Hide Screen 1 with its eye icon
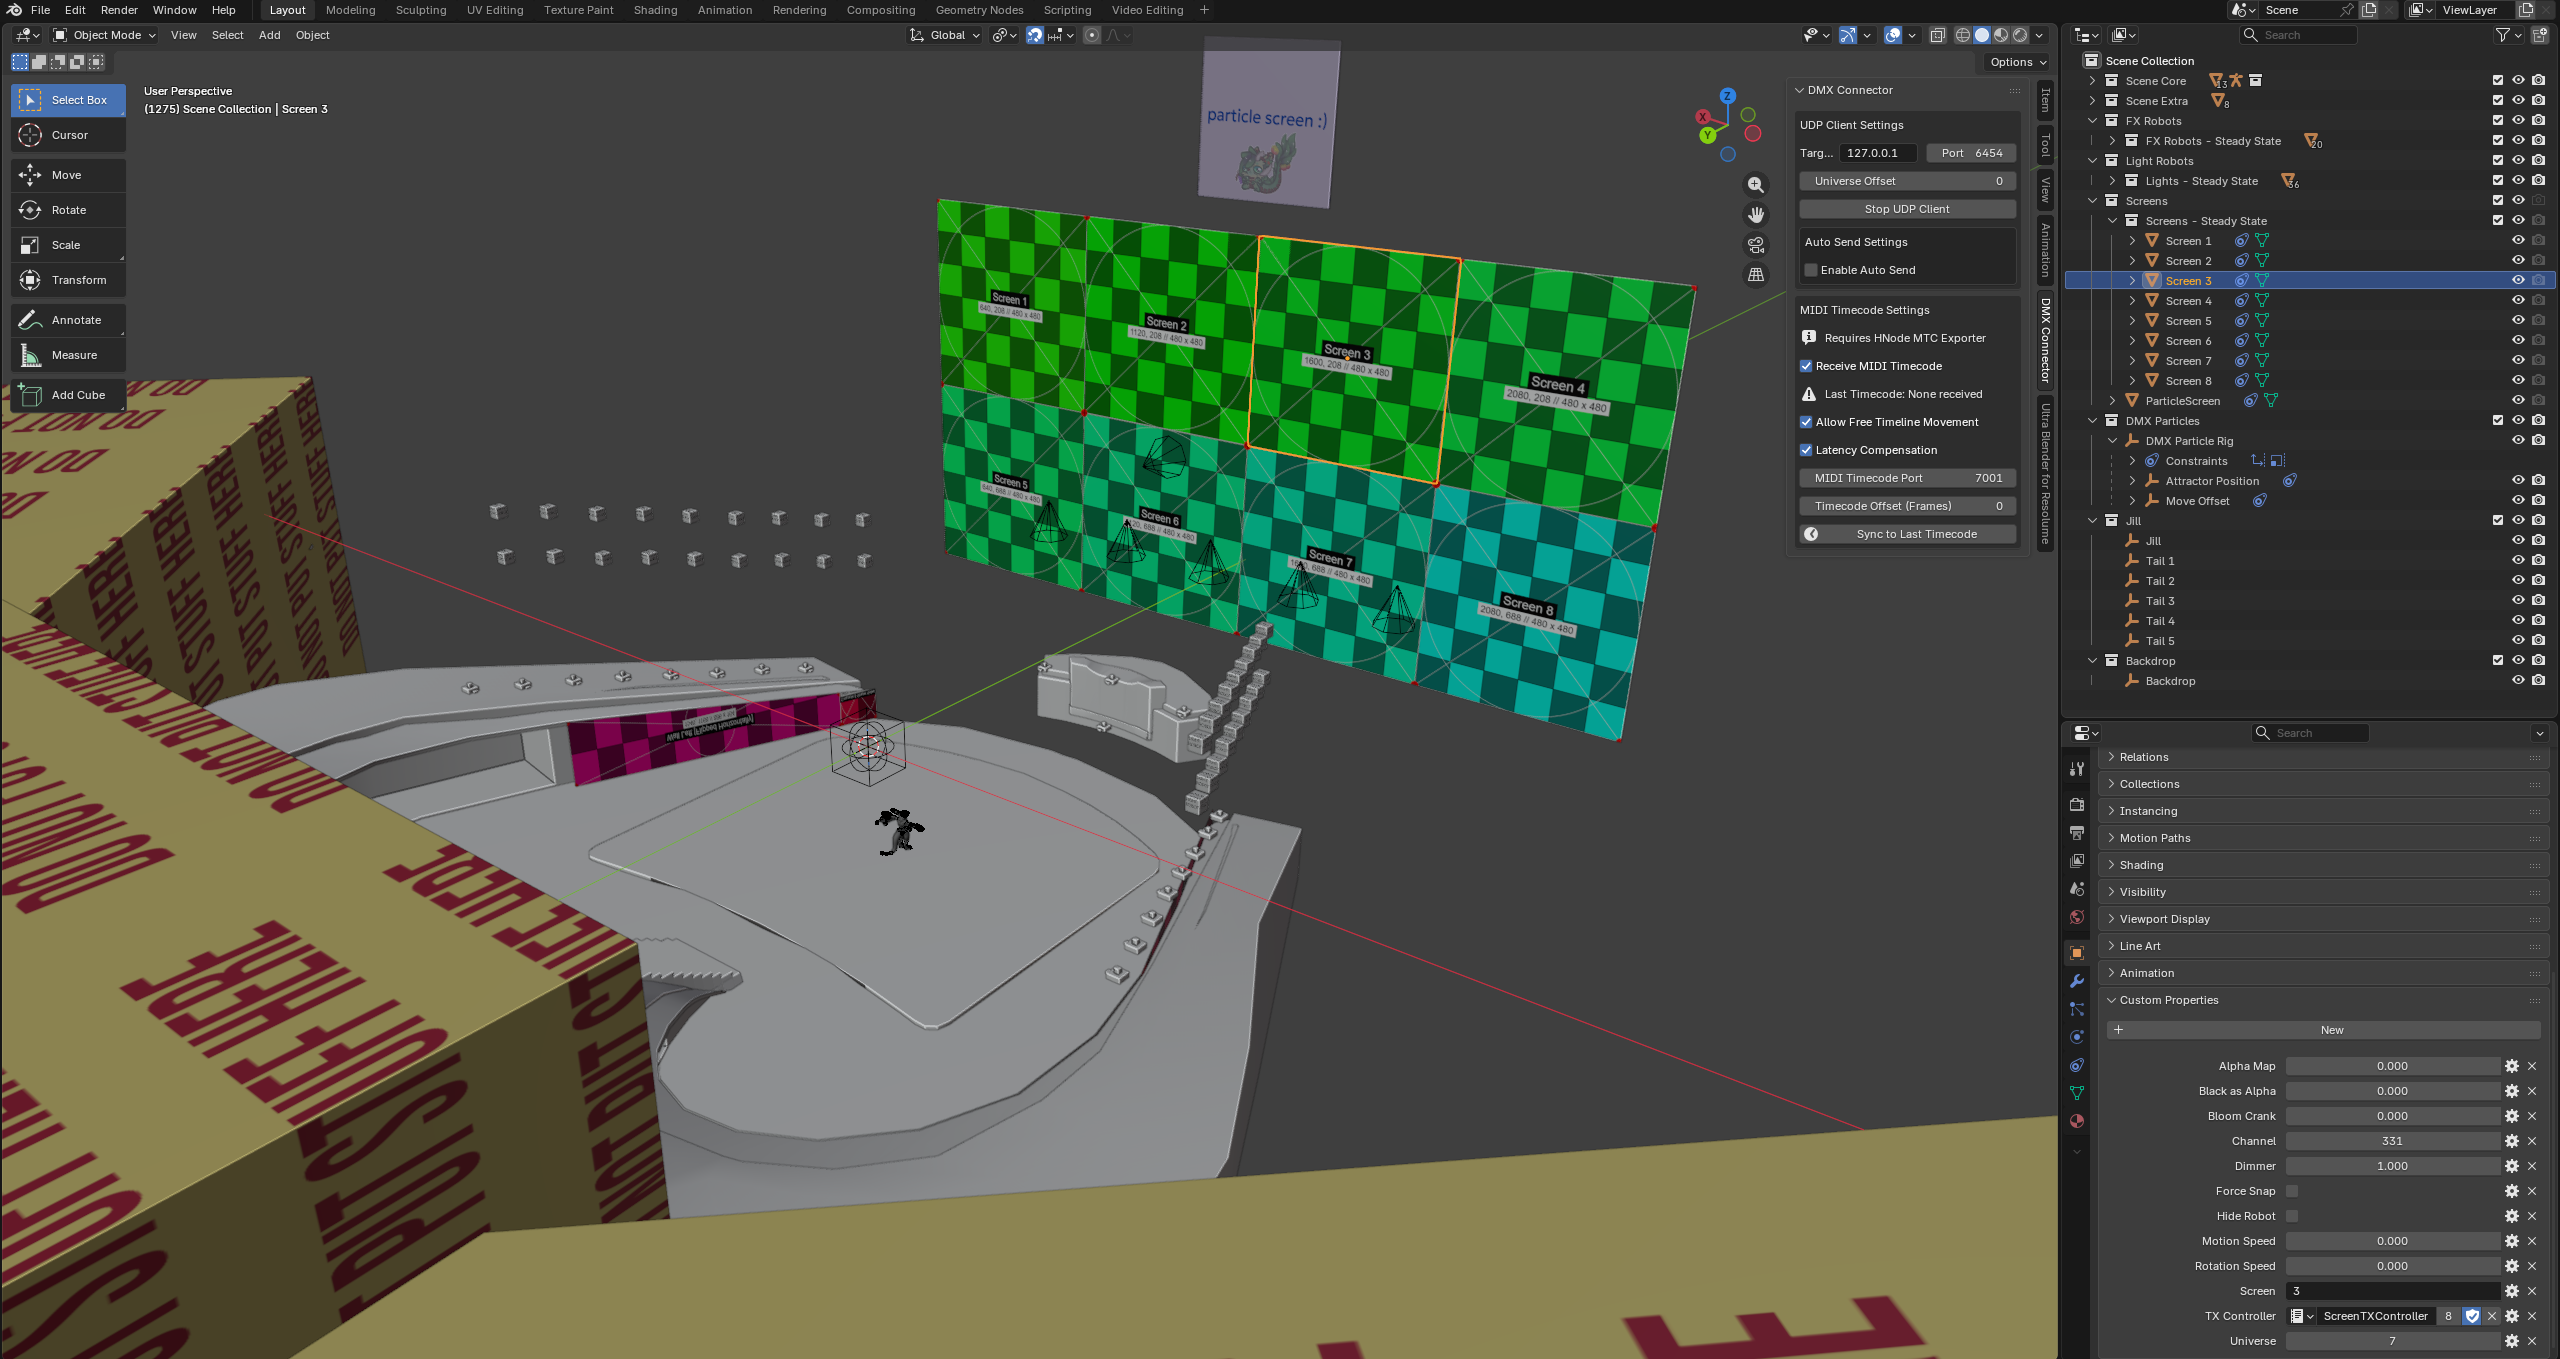Viewport: 2560px width, 1359px height. click(2518, 241)
